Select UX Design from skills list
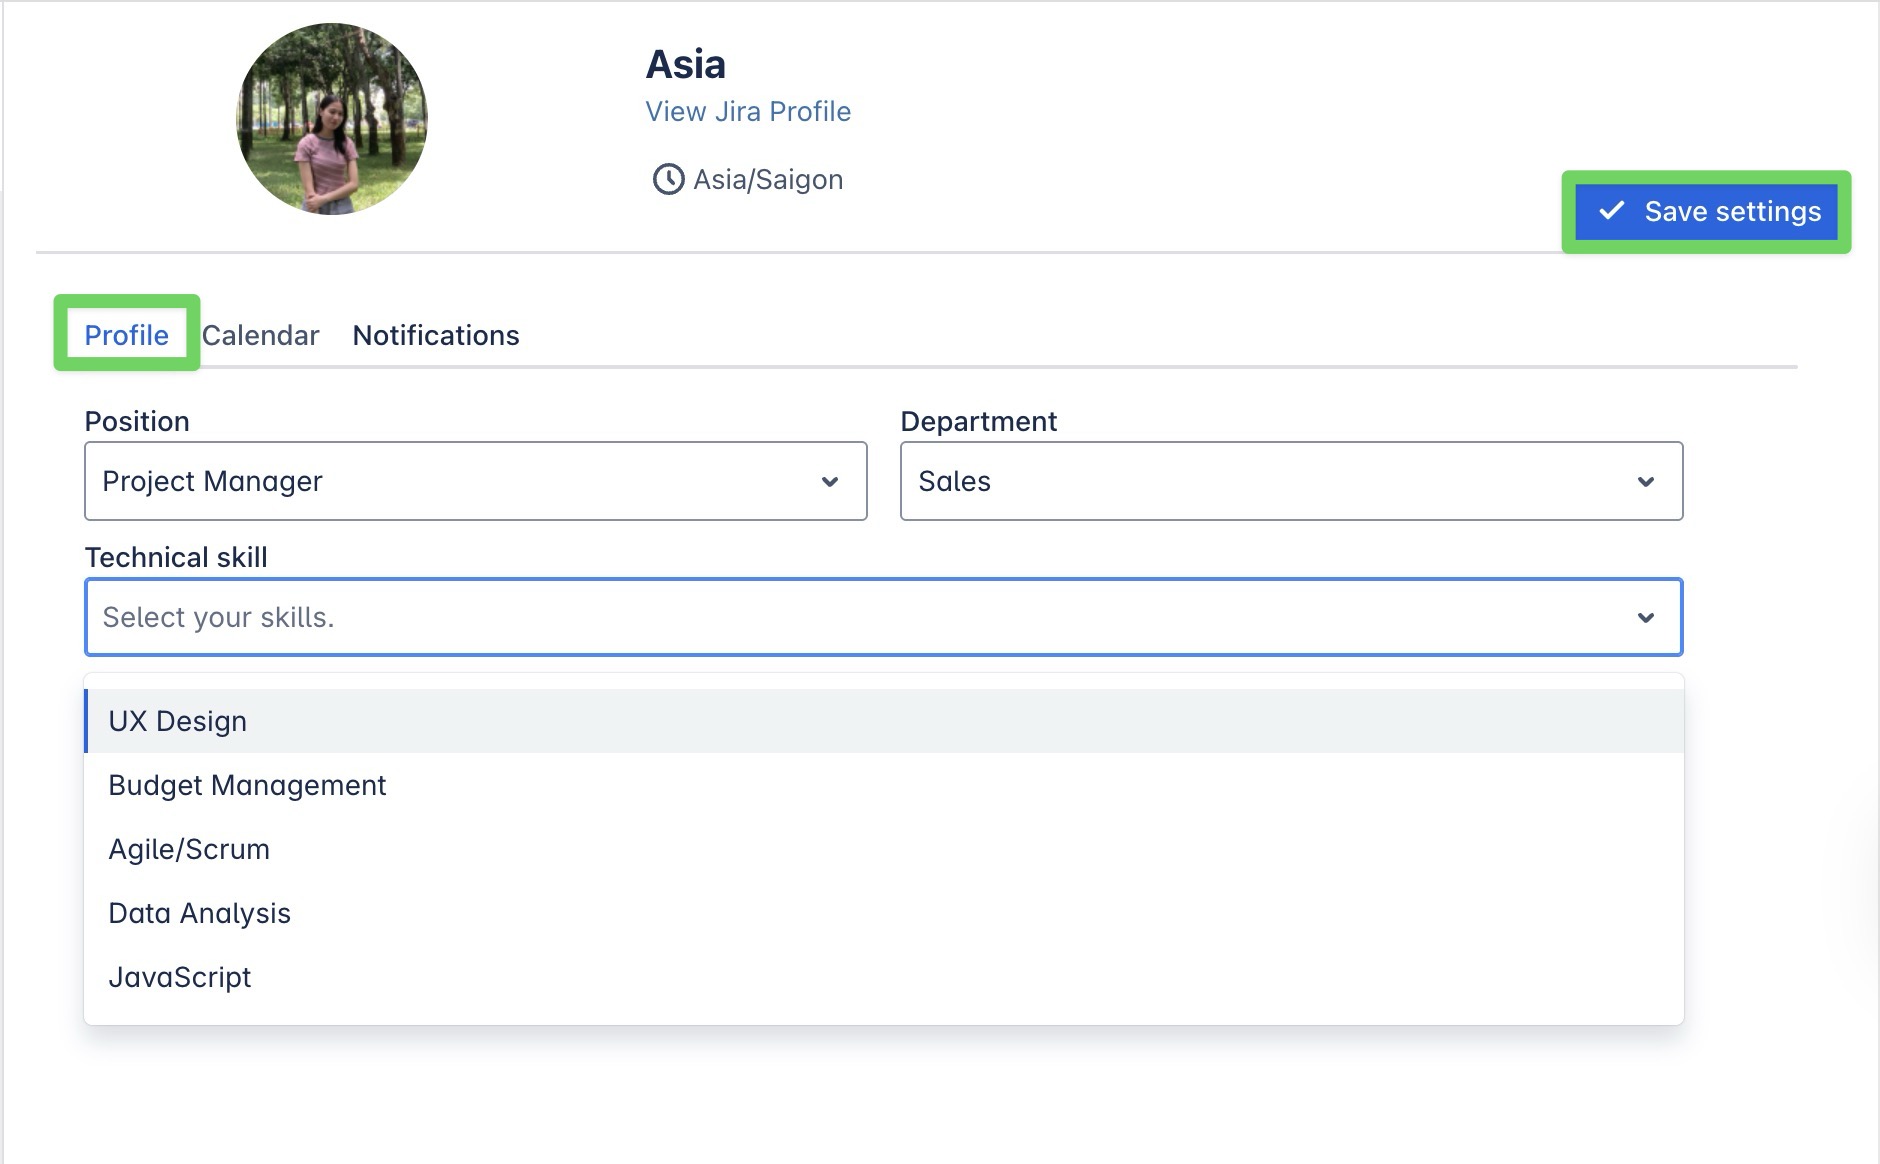The width and height of the screenshot is (1880, 1164). coord(178,721)
